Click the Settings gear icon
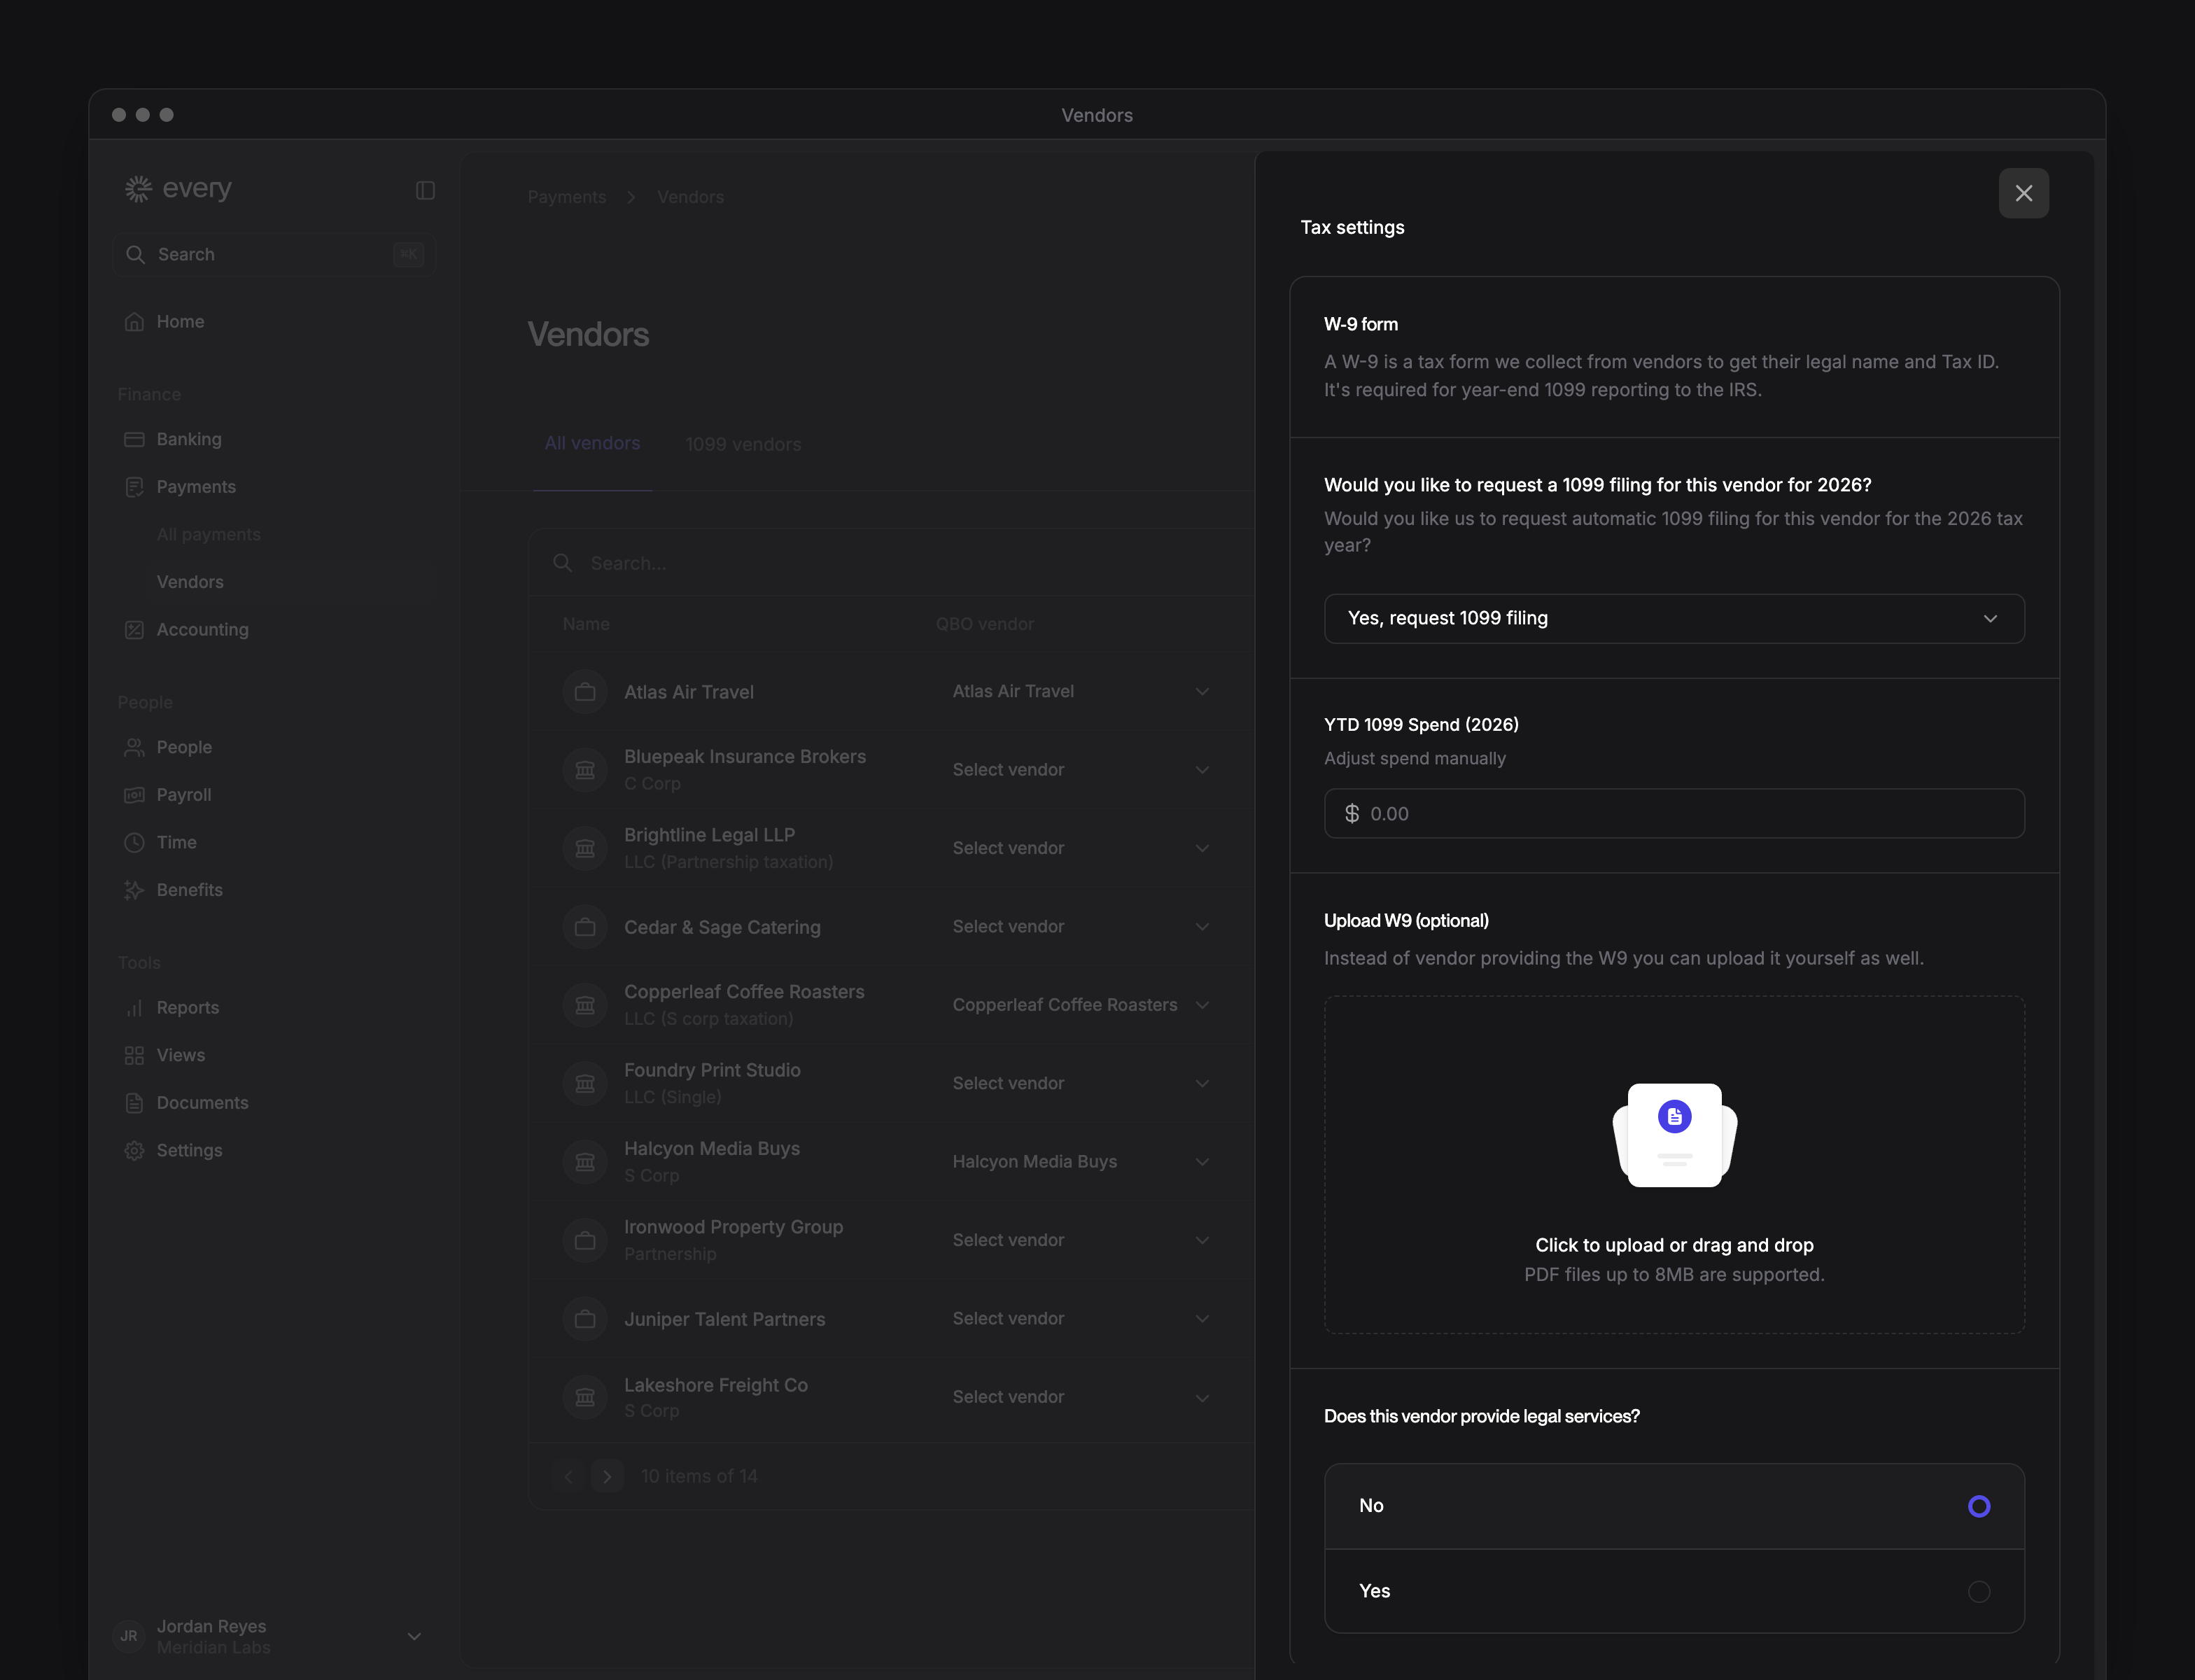This screenshot has height=1680, width=2195. coord(134,1150)
